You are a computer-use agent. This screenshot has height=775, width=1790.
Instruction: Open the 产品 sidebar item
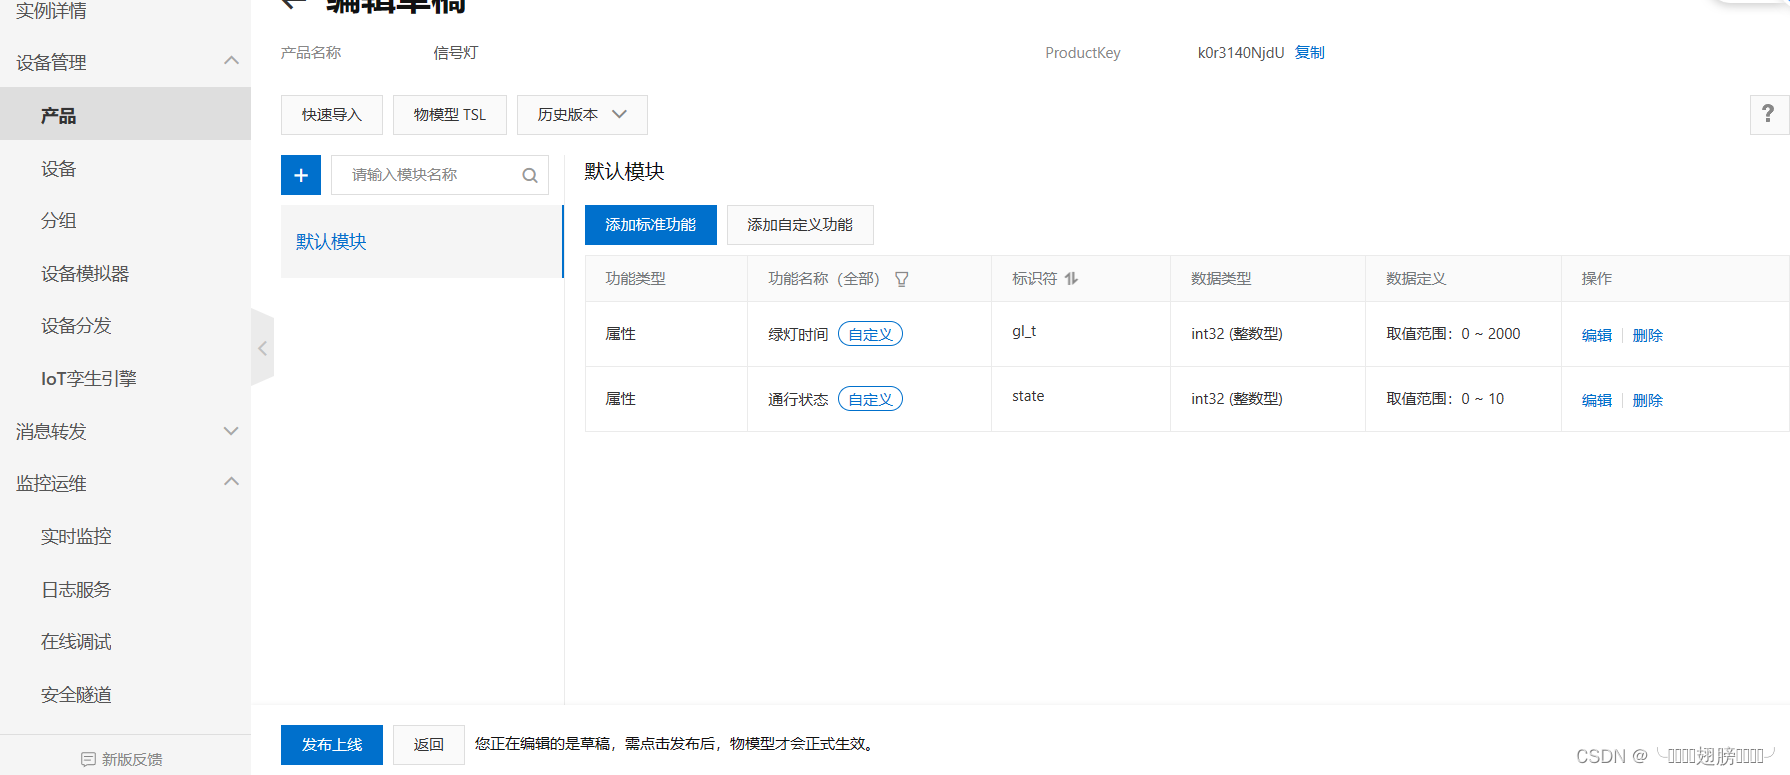pos(125,115)
